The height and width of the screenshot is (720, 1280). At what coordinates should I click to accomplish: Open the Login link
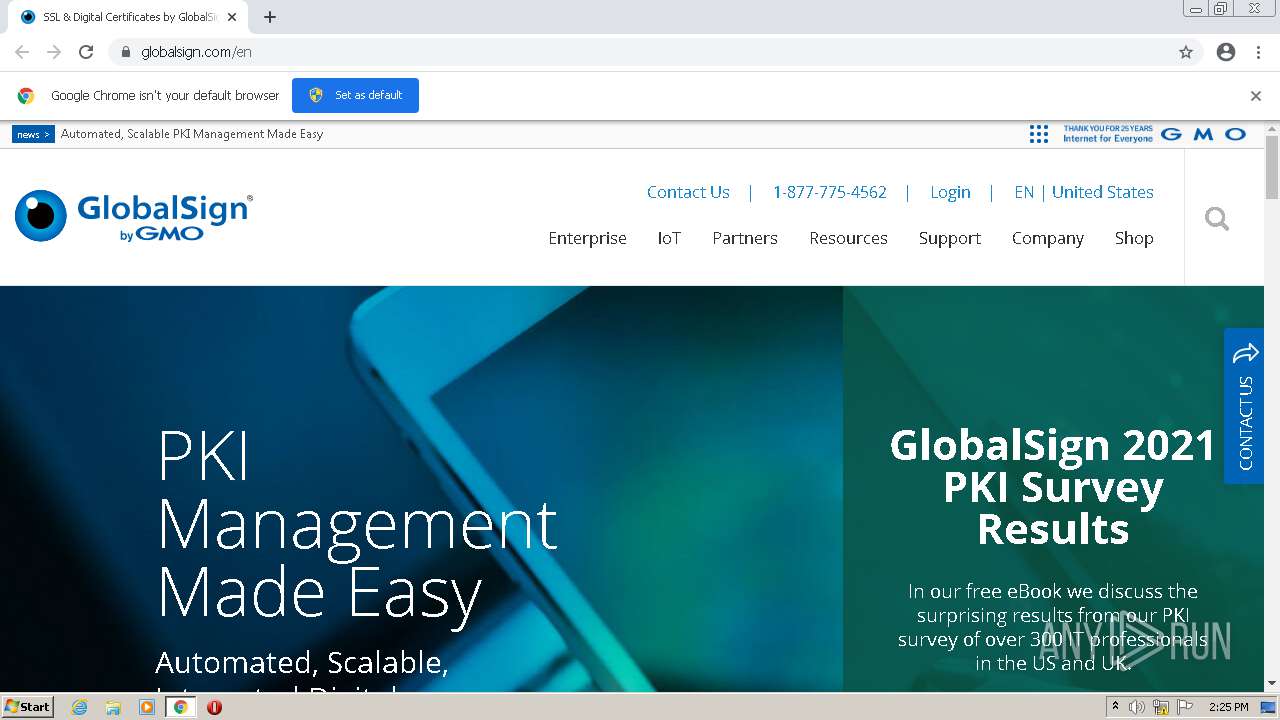(950, 192)
